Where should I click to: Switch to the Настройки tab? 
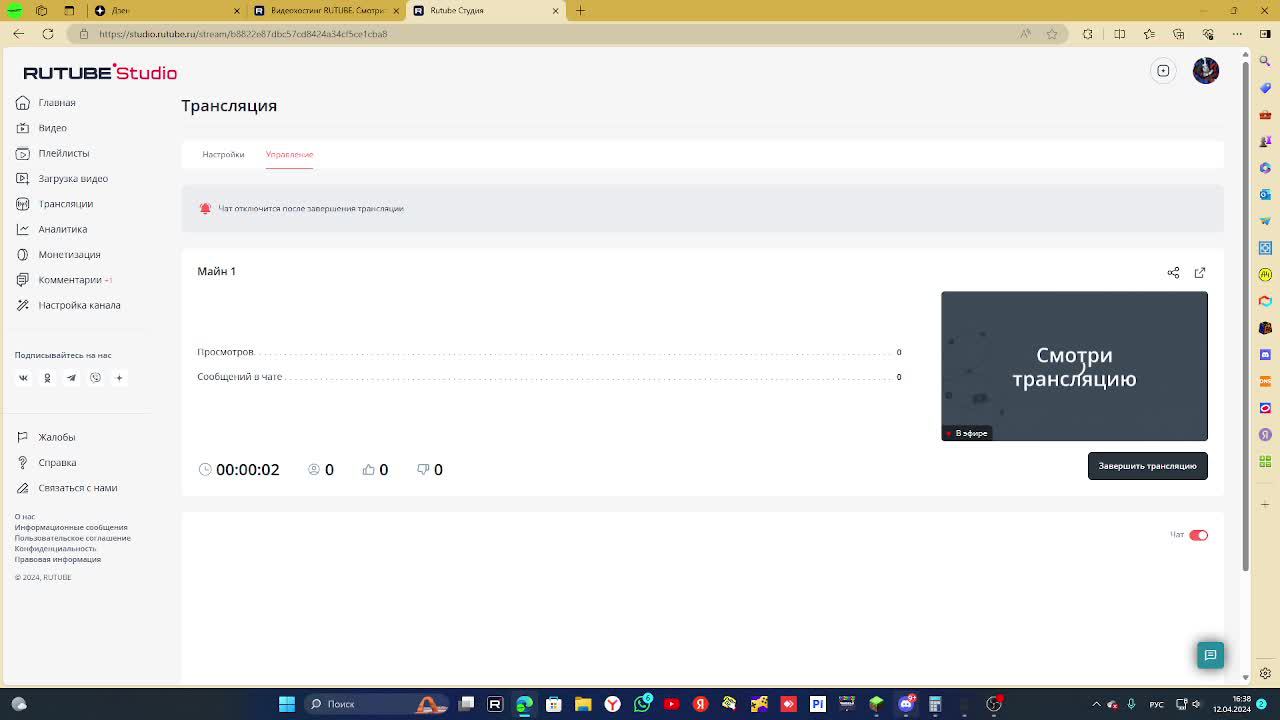click(223, 154)
